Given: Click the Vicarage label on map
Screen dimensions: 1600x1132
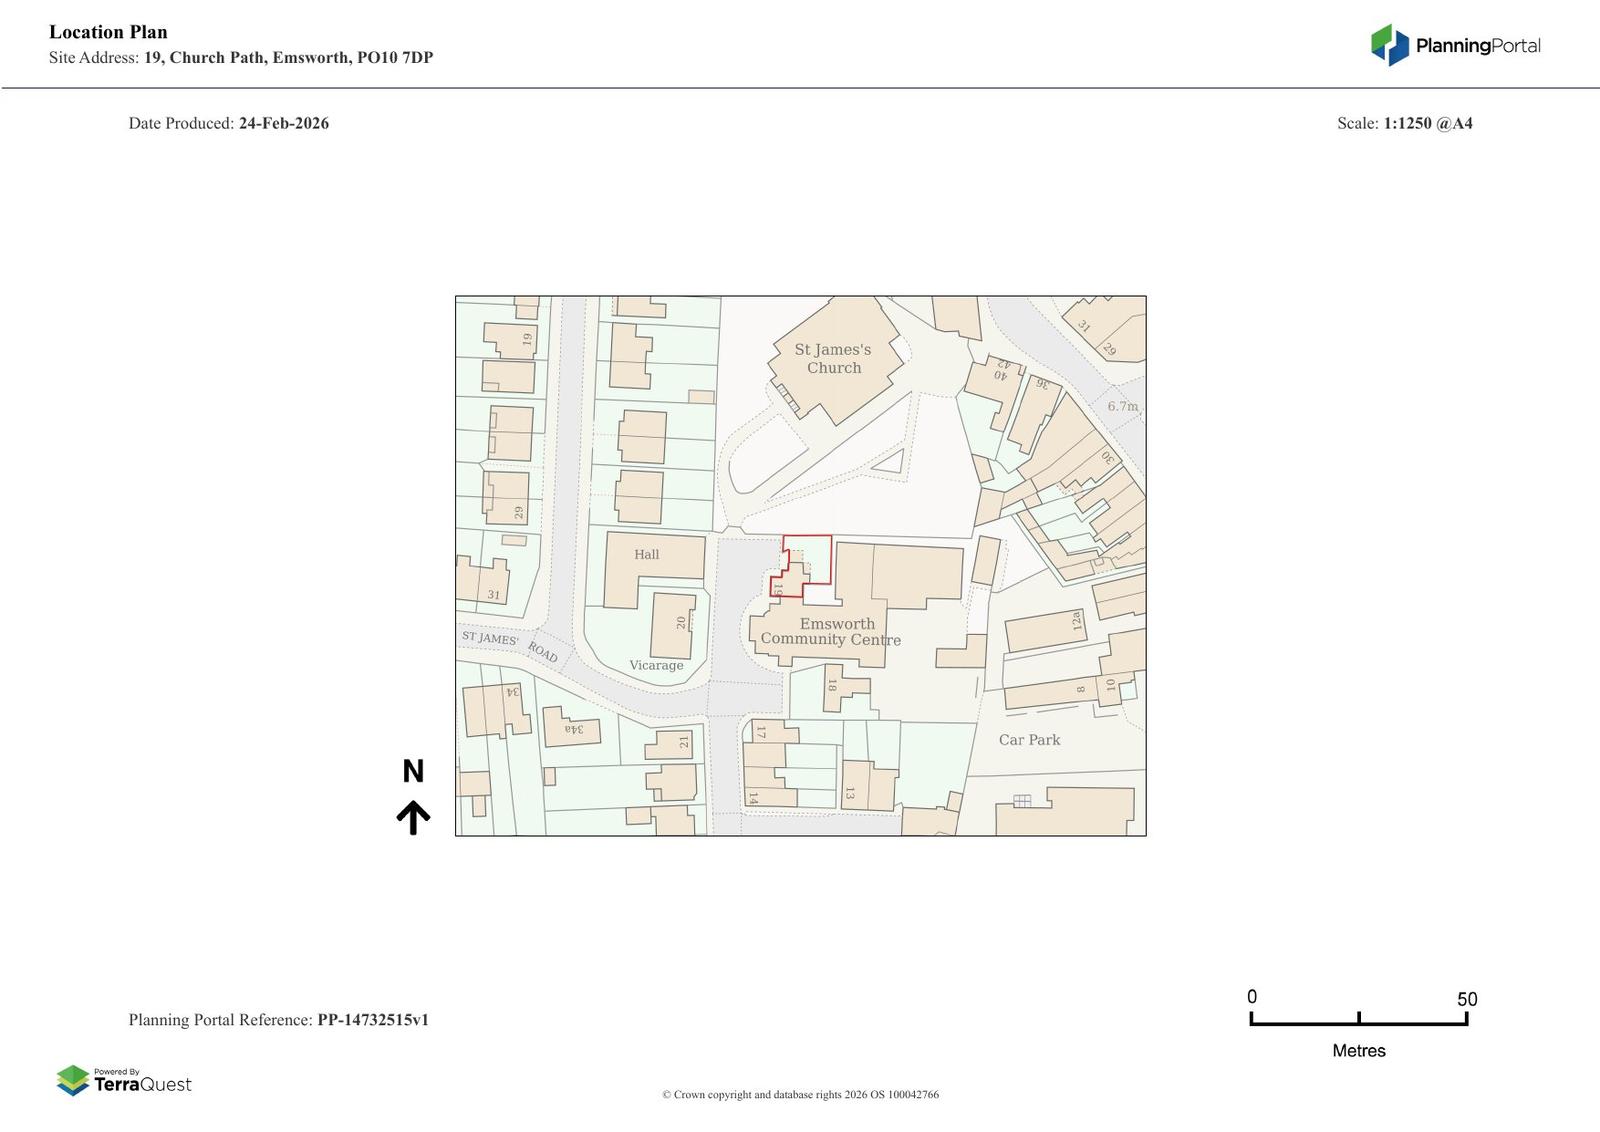Looking at the screenshot, I should (656, 665).
